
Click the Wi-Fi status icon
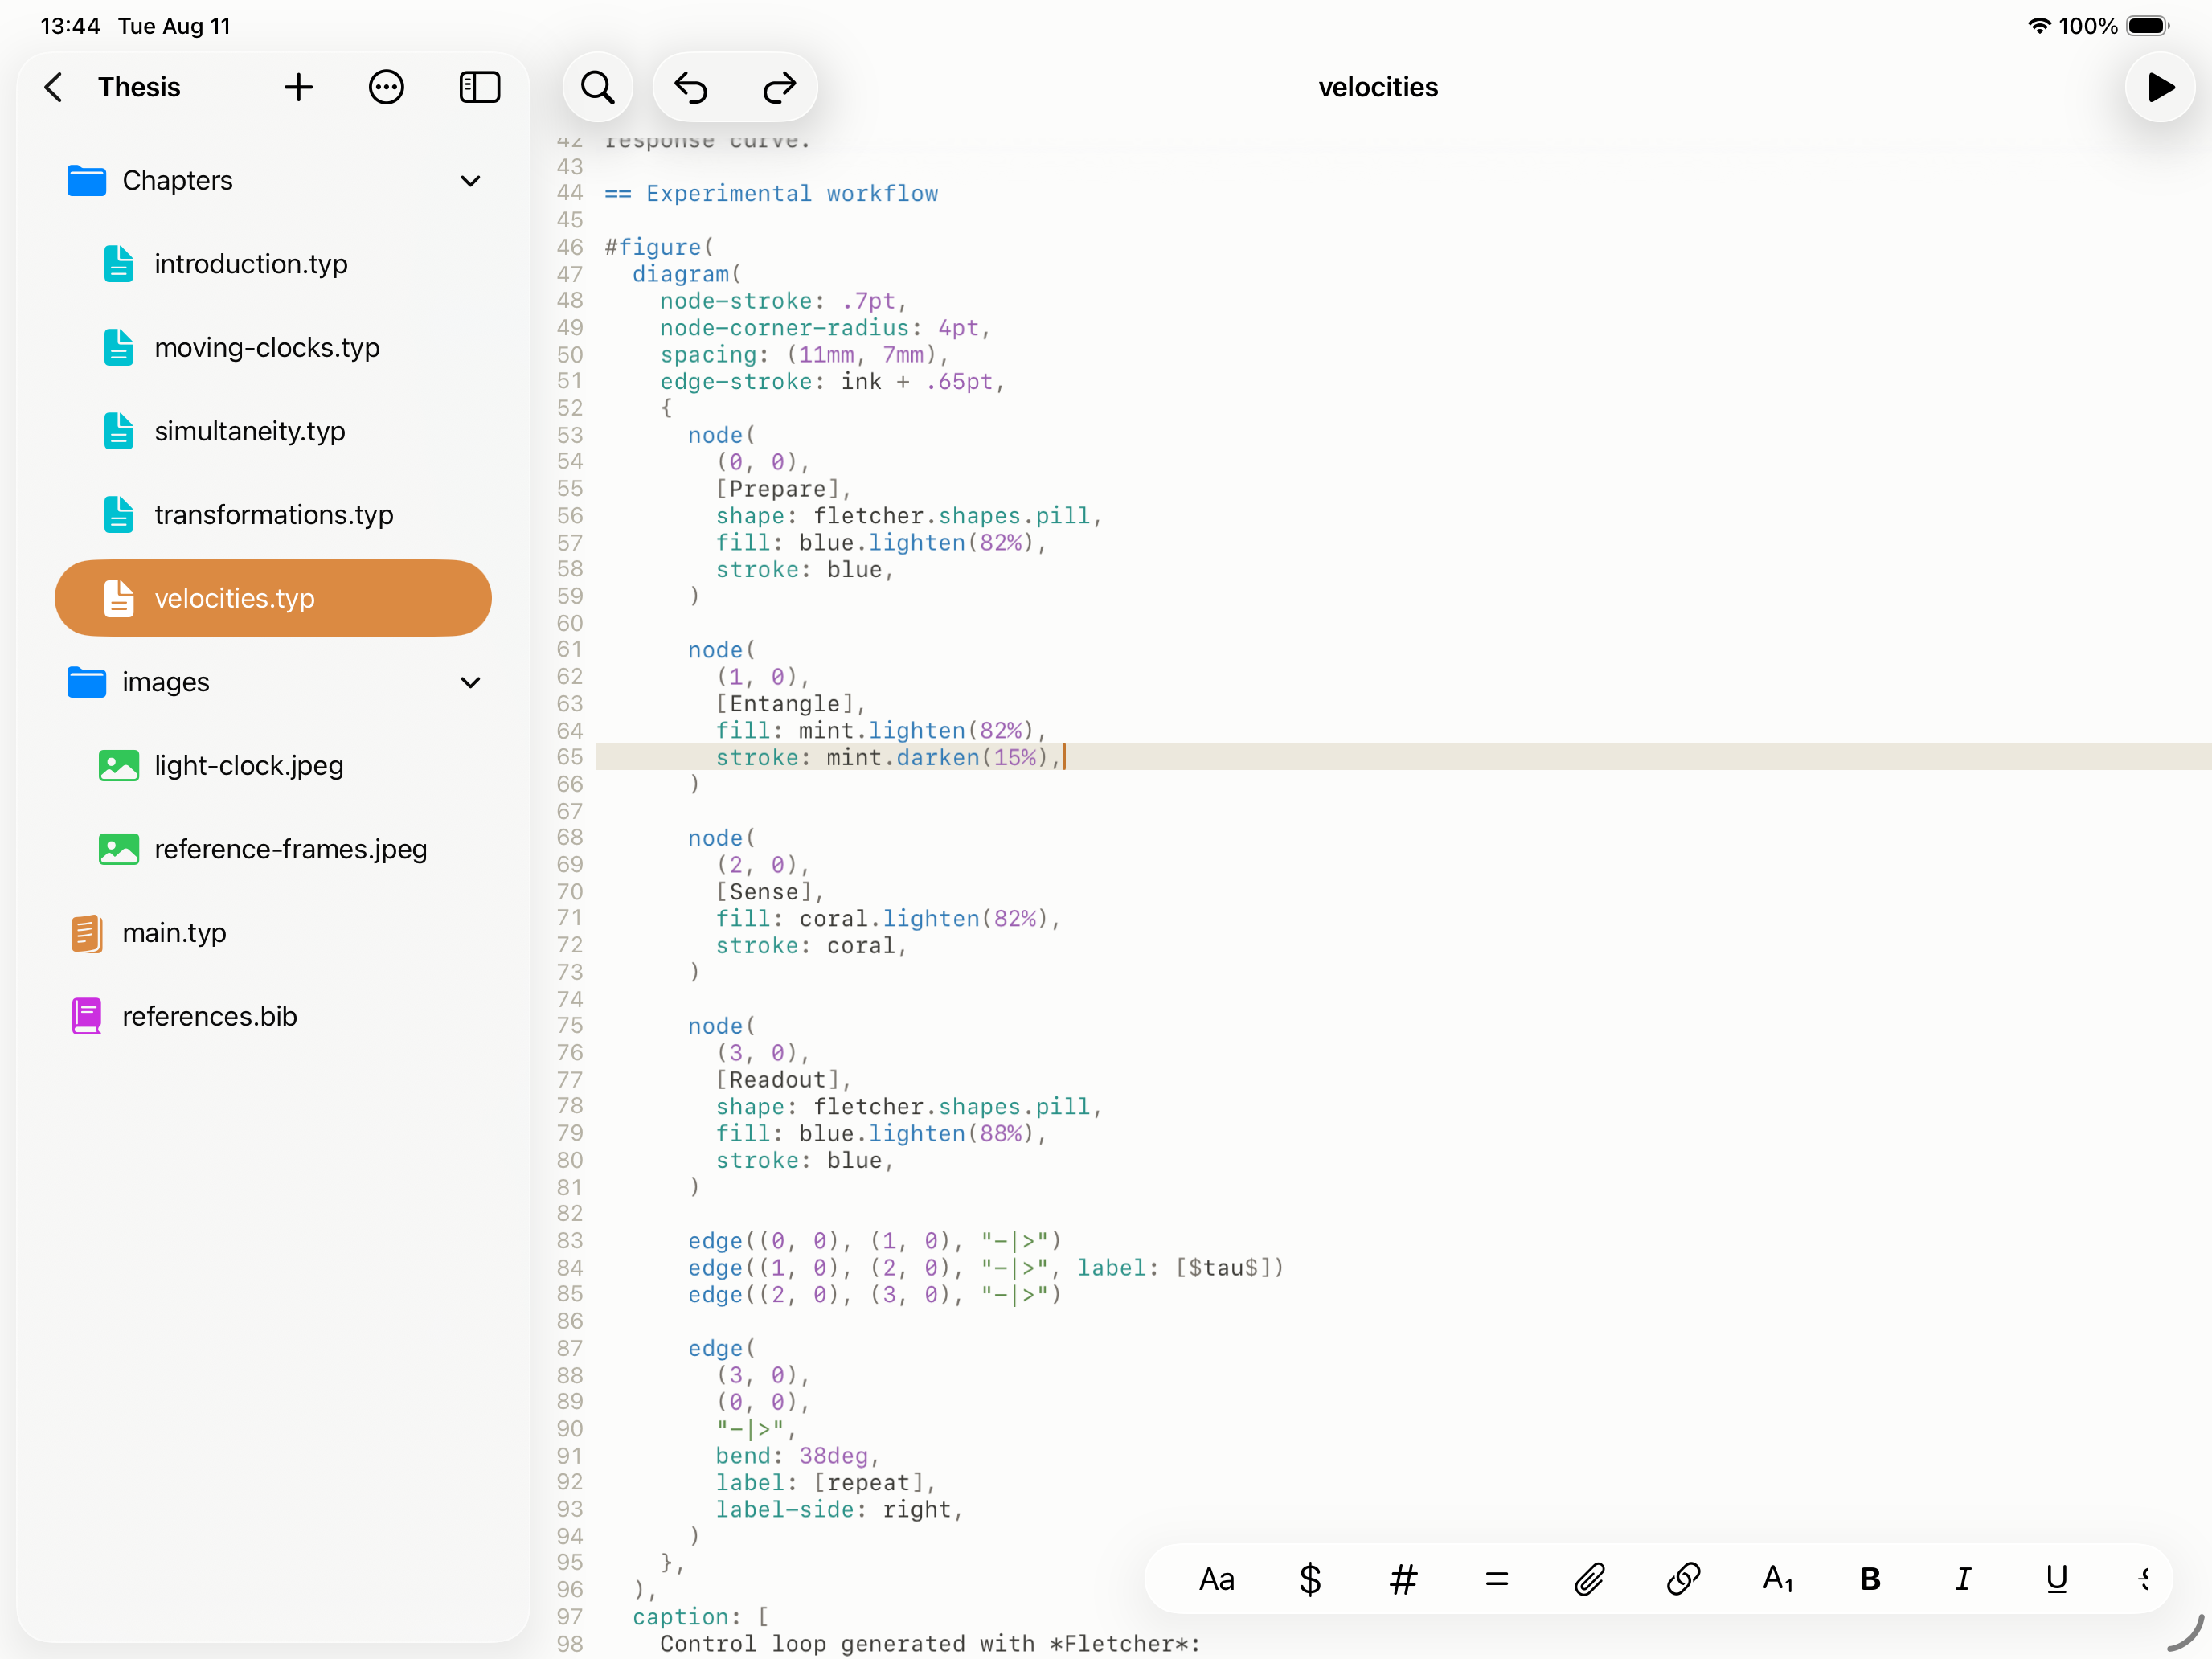2039,26
